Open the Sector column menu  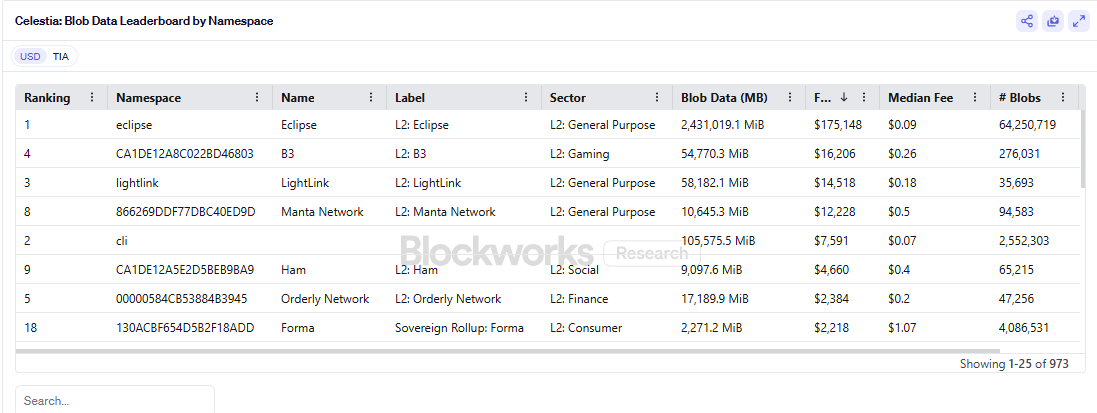[657, 98]
